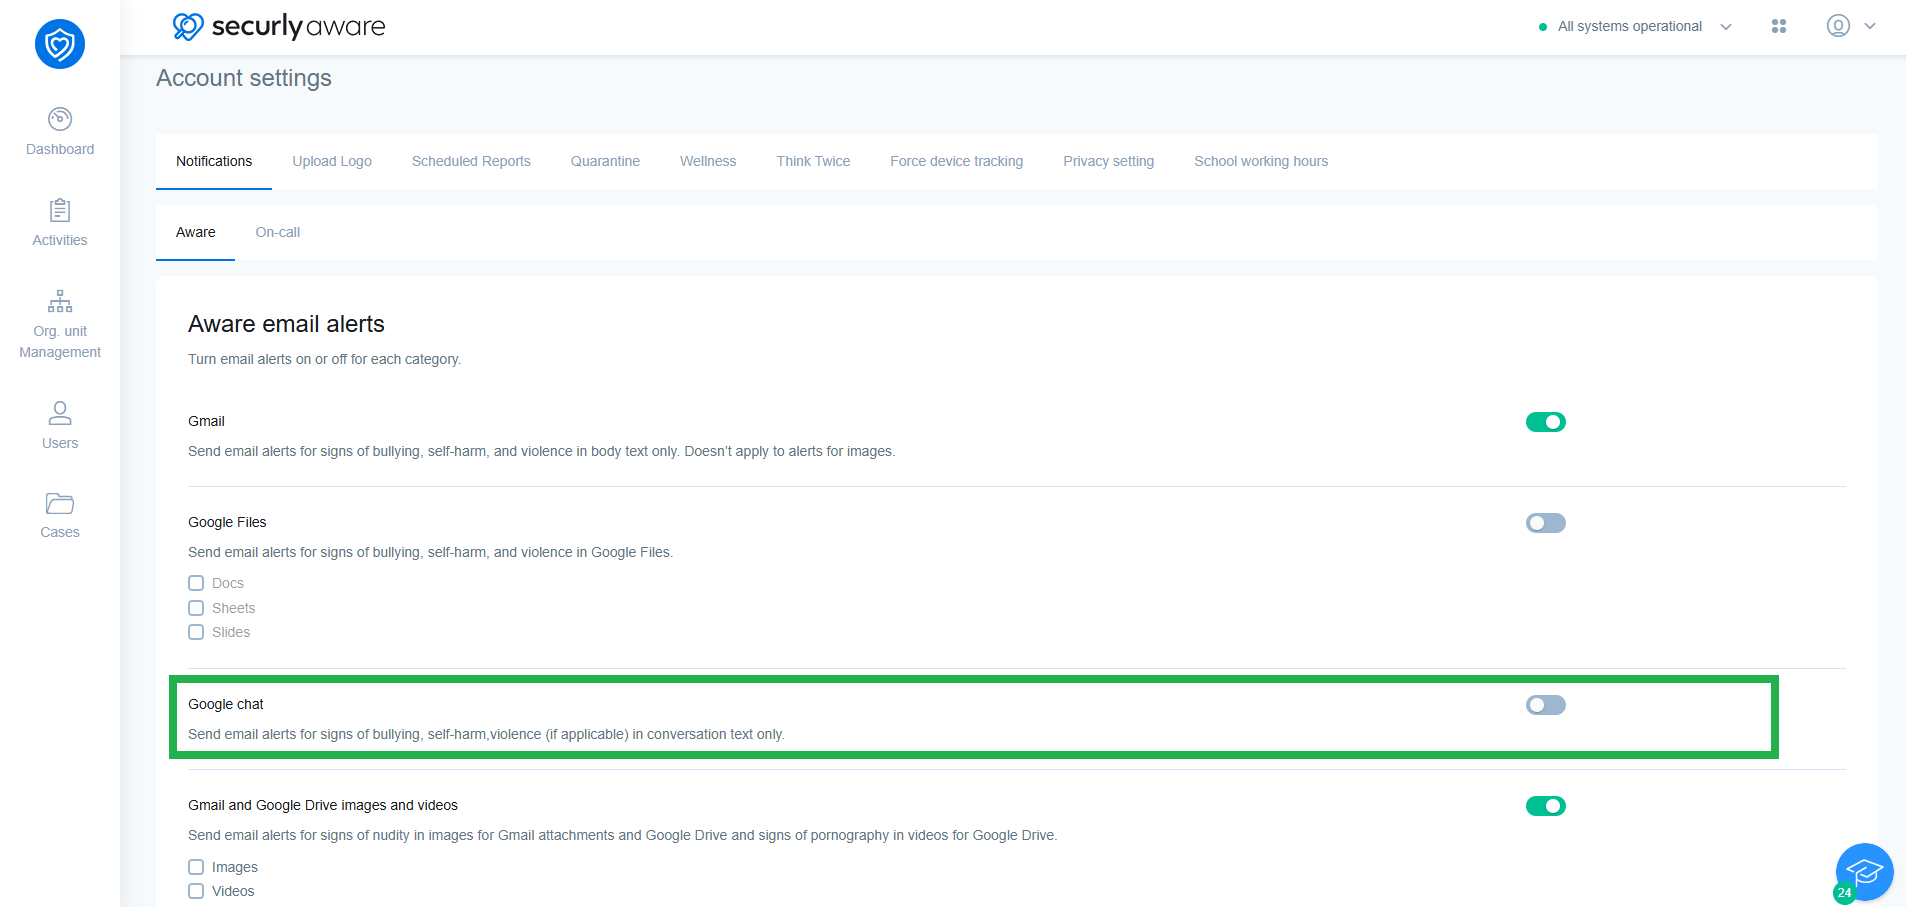Click Gmail and Google Drive images heading
The image size is (1906, 907).
323,805
